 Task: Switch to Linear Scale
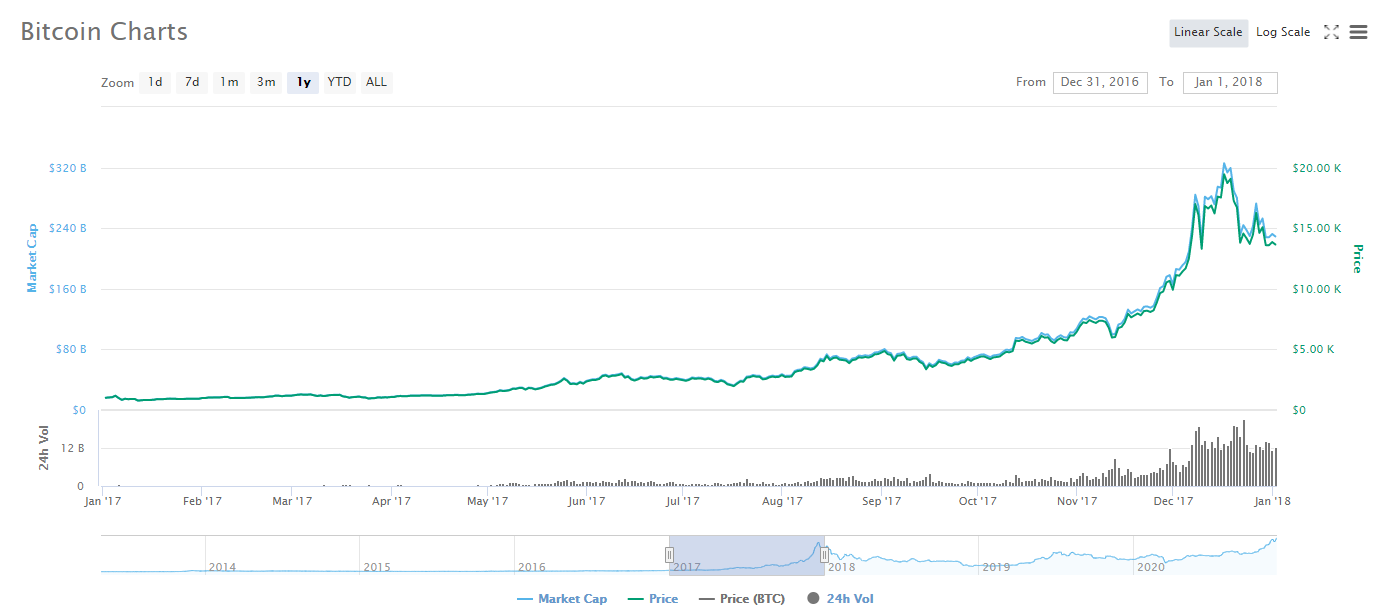click(1208, 32)
